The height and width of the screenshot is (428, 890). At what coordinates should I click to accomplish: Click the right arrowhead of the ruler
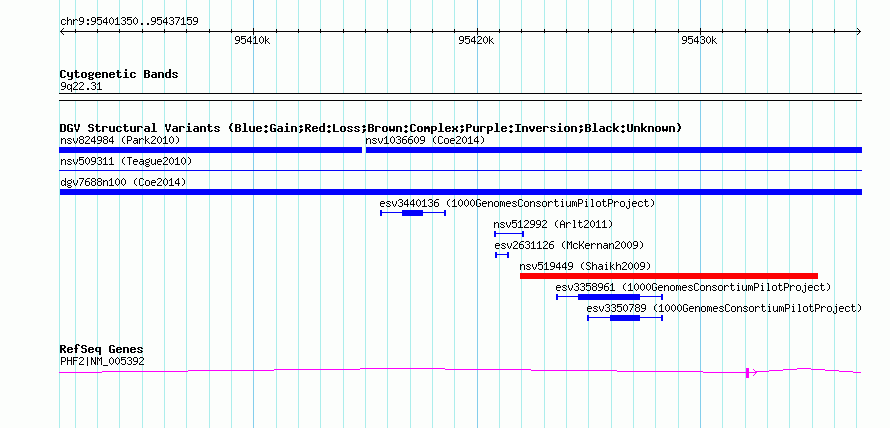tap(859, 31)
